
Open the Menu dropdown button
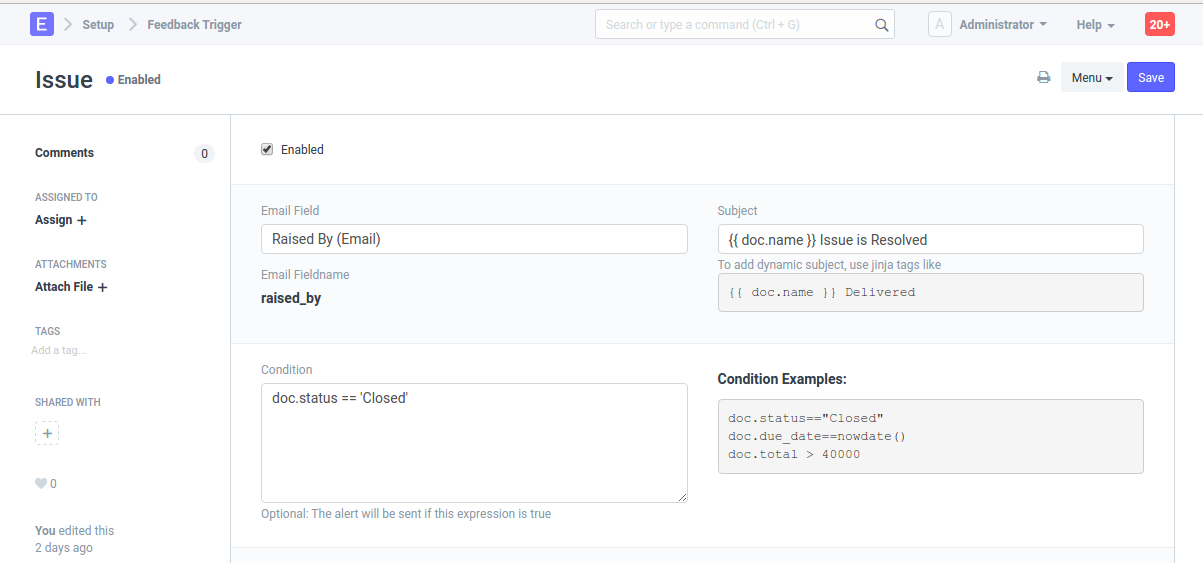(x=1091, y=78)
